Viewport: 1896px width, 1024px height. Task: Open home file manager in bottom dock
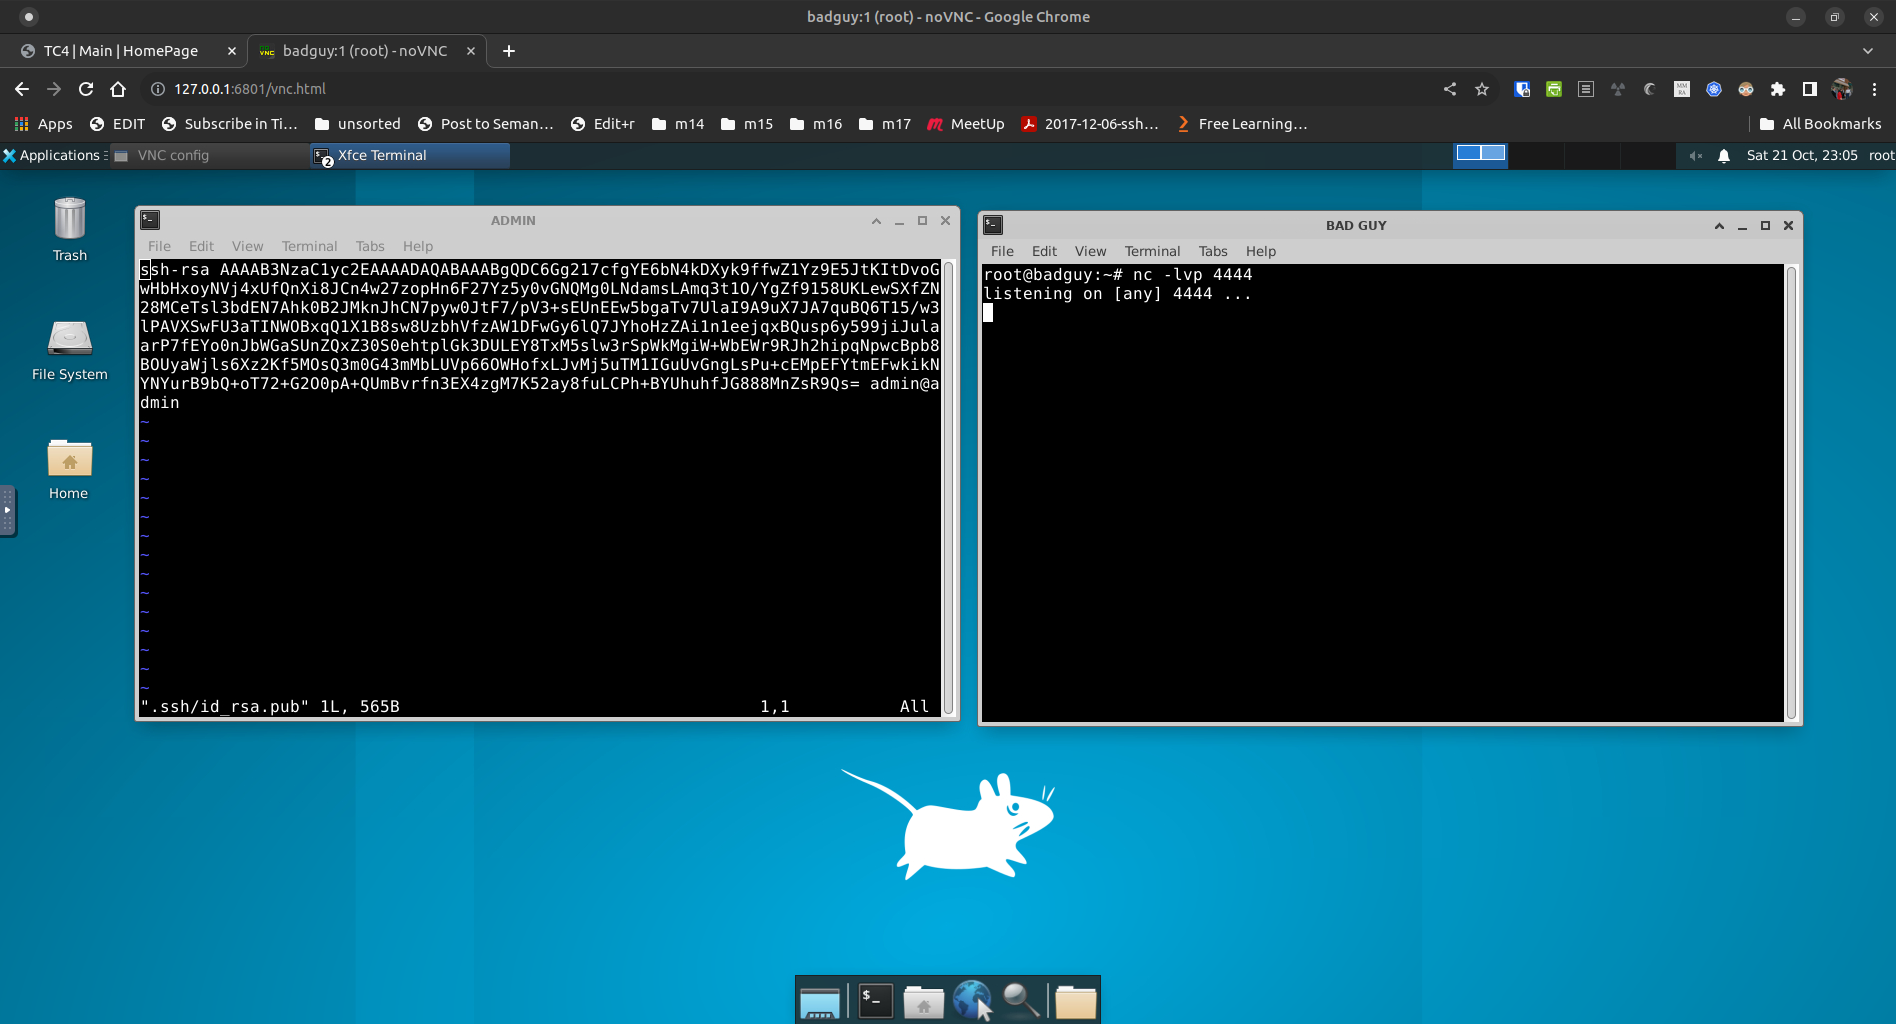(924, 1001)
